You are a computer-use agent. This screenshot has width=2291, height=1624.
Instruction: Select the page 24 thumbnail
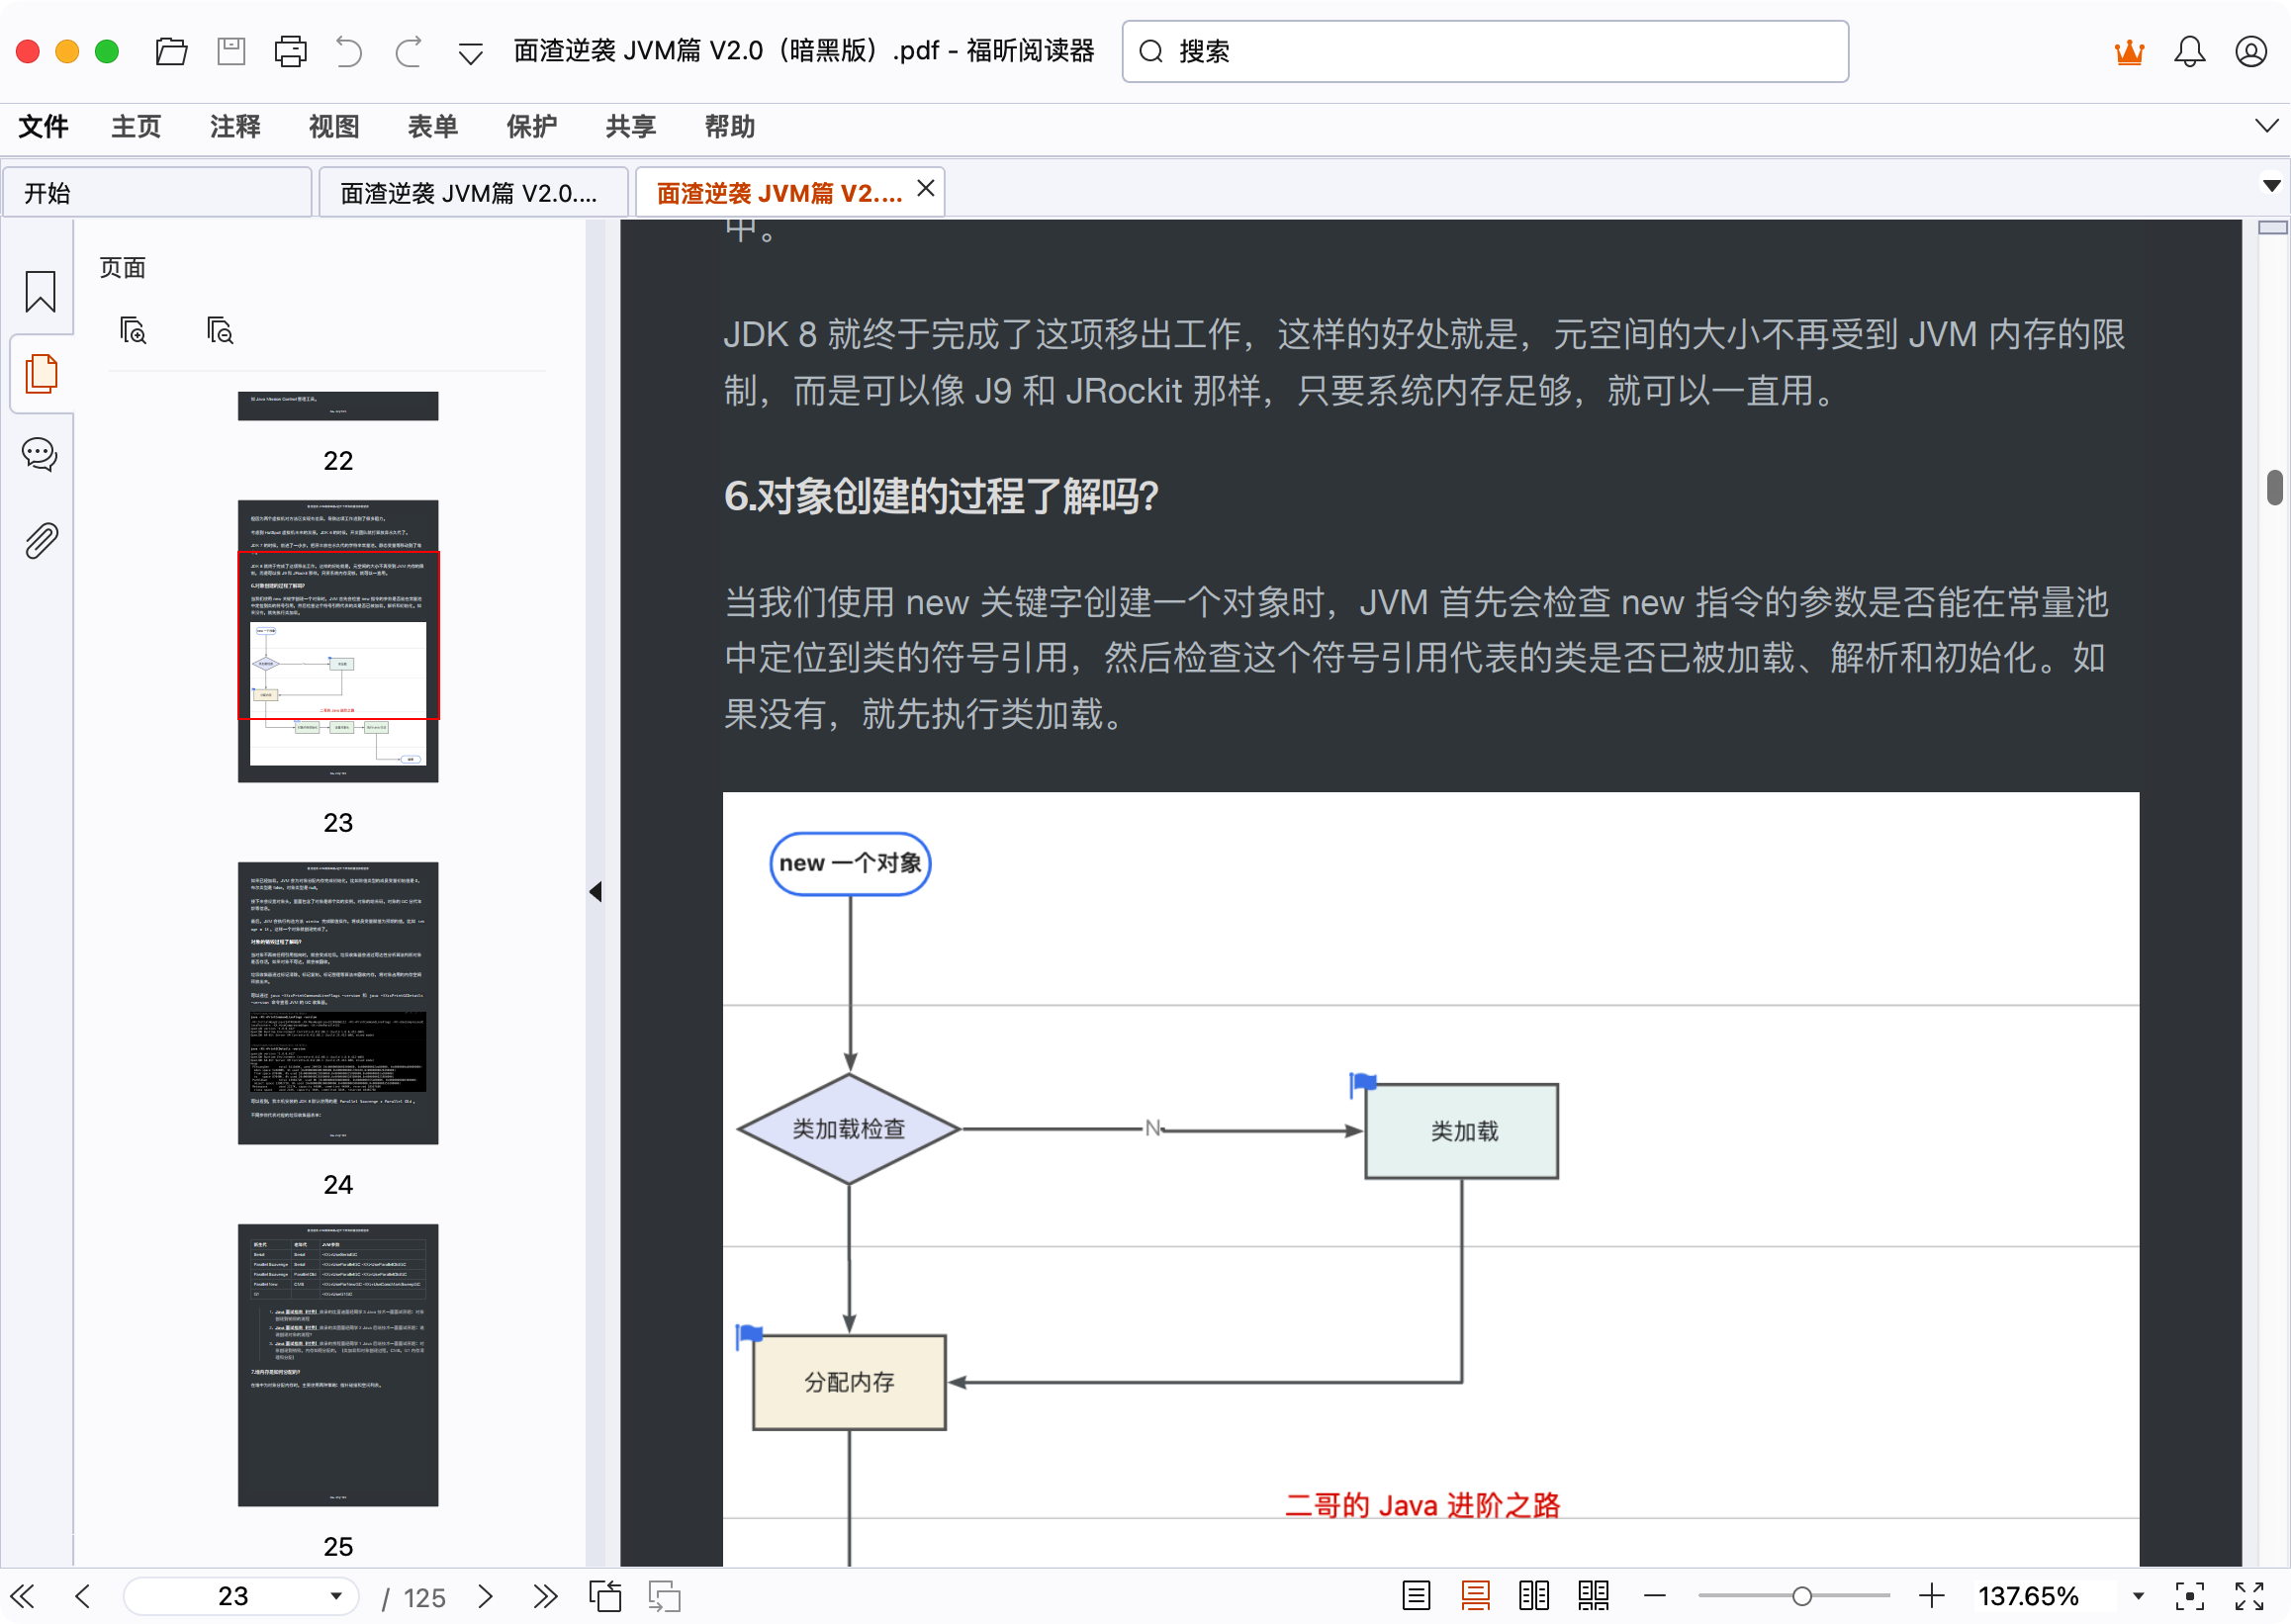point(337,1002)
